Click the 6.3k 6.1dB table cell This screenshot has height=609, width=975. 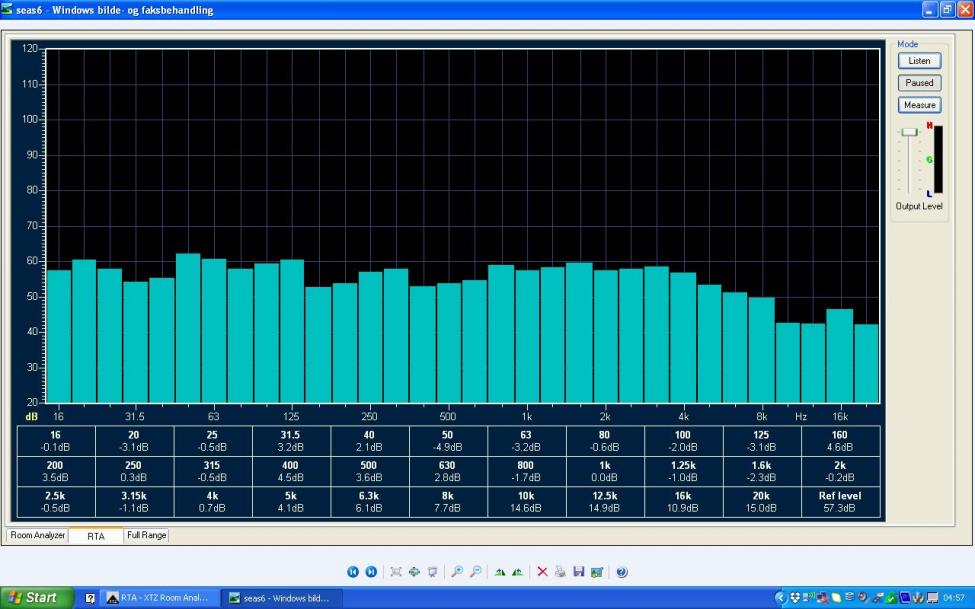point(369,502)
